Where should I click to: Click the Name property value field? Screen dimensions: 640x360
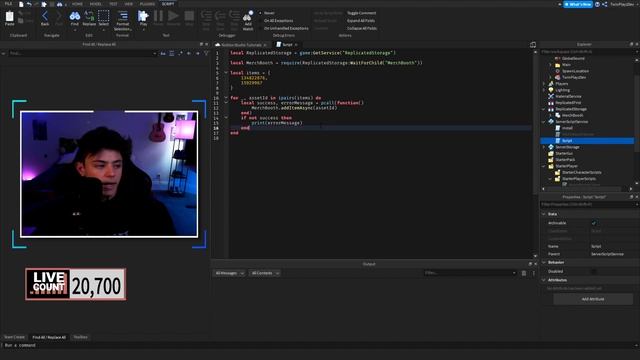point(614,247)
